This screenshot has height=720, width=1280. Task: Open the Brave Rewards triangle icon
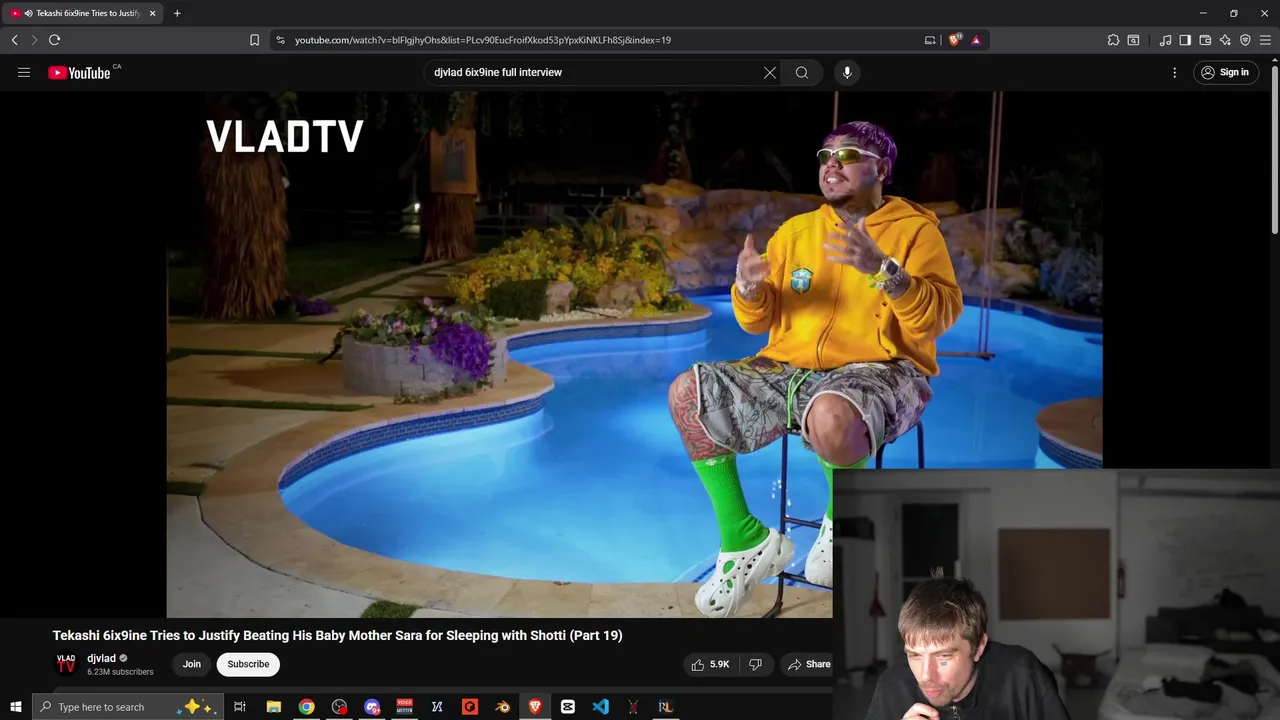[x=976, y=40]
